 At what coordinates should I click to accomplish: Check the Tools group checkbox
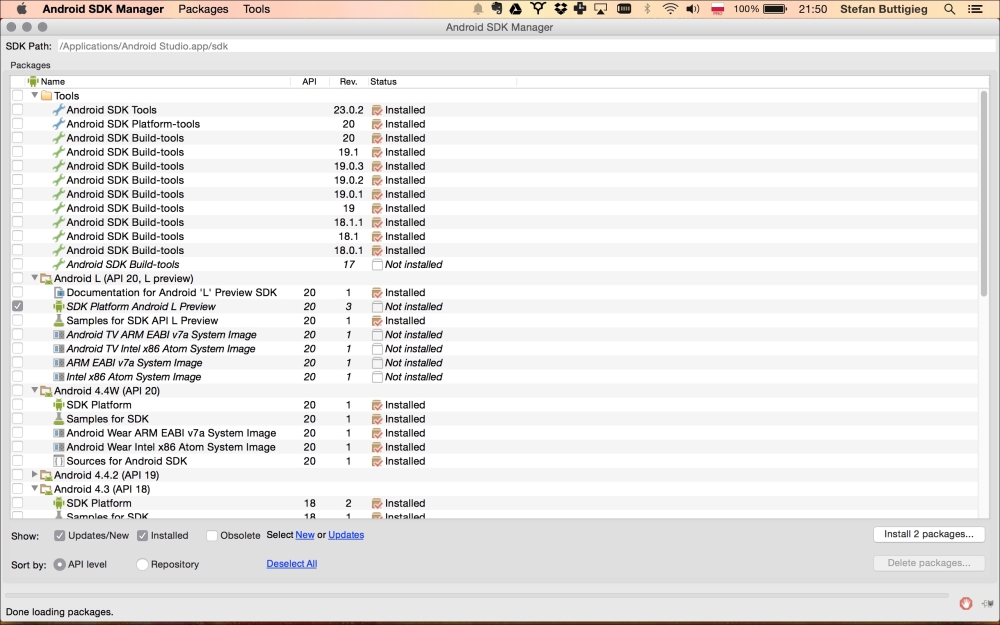coord(17,96)
